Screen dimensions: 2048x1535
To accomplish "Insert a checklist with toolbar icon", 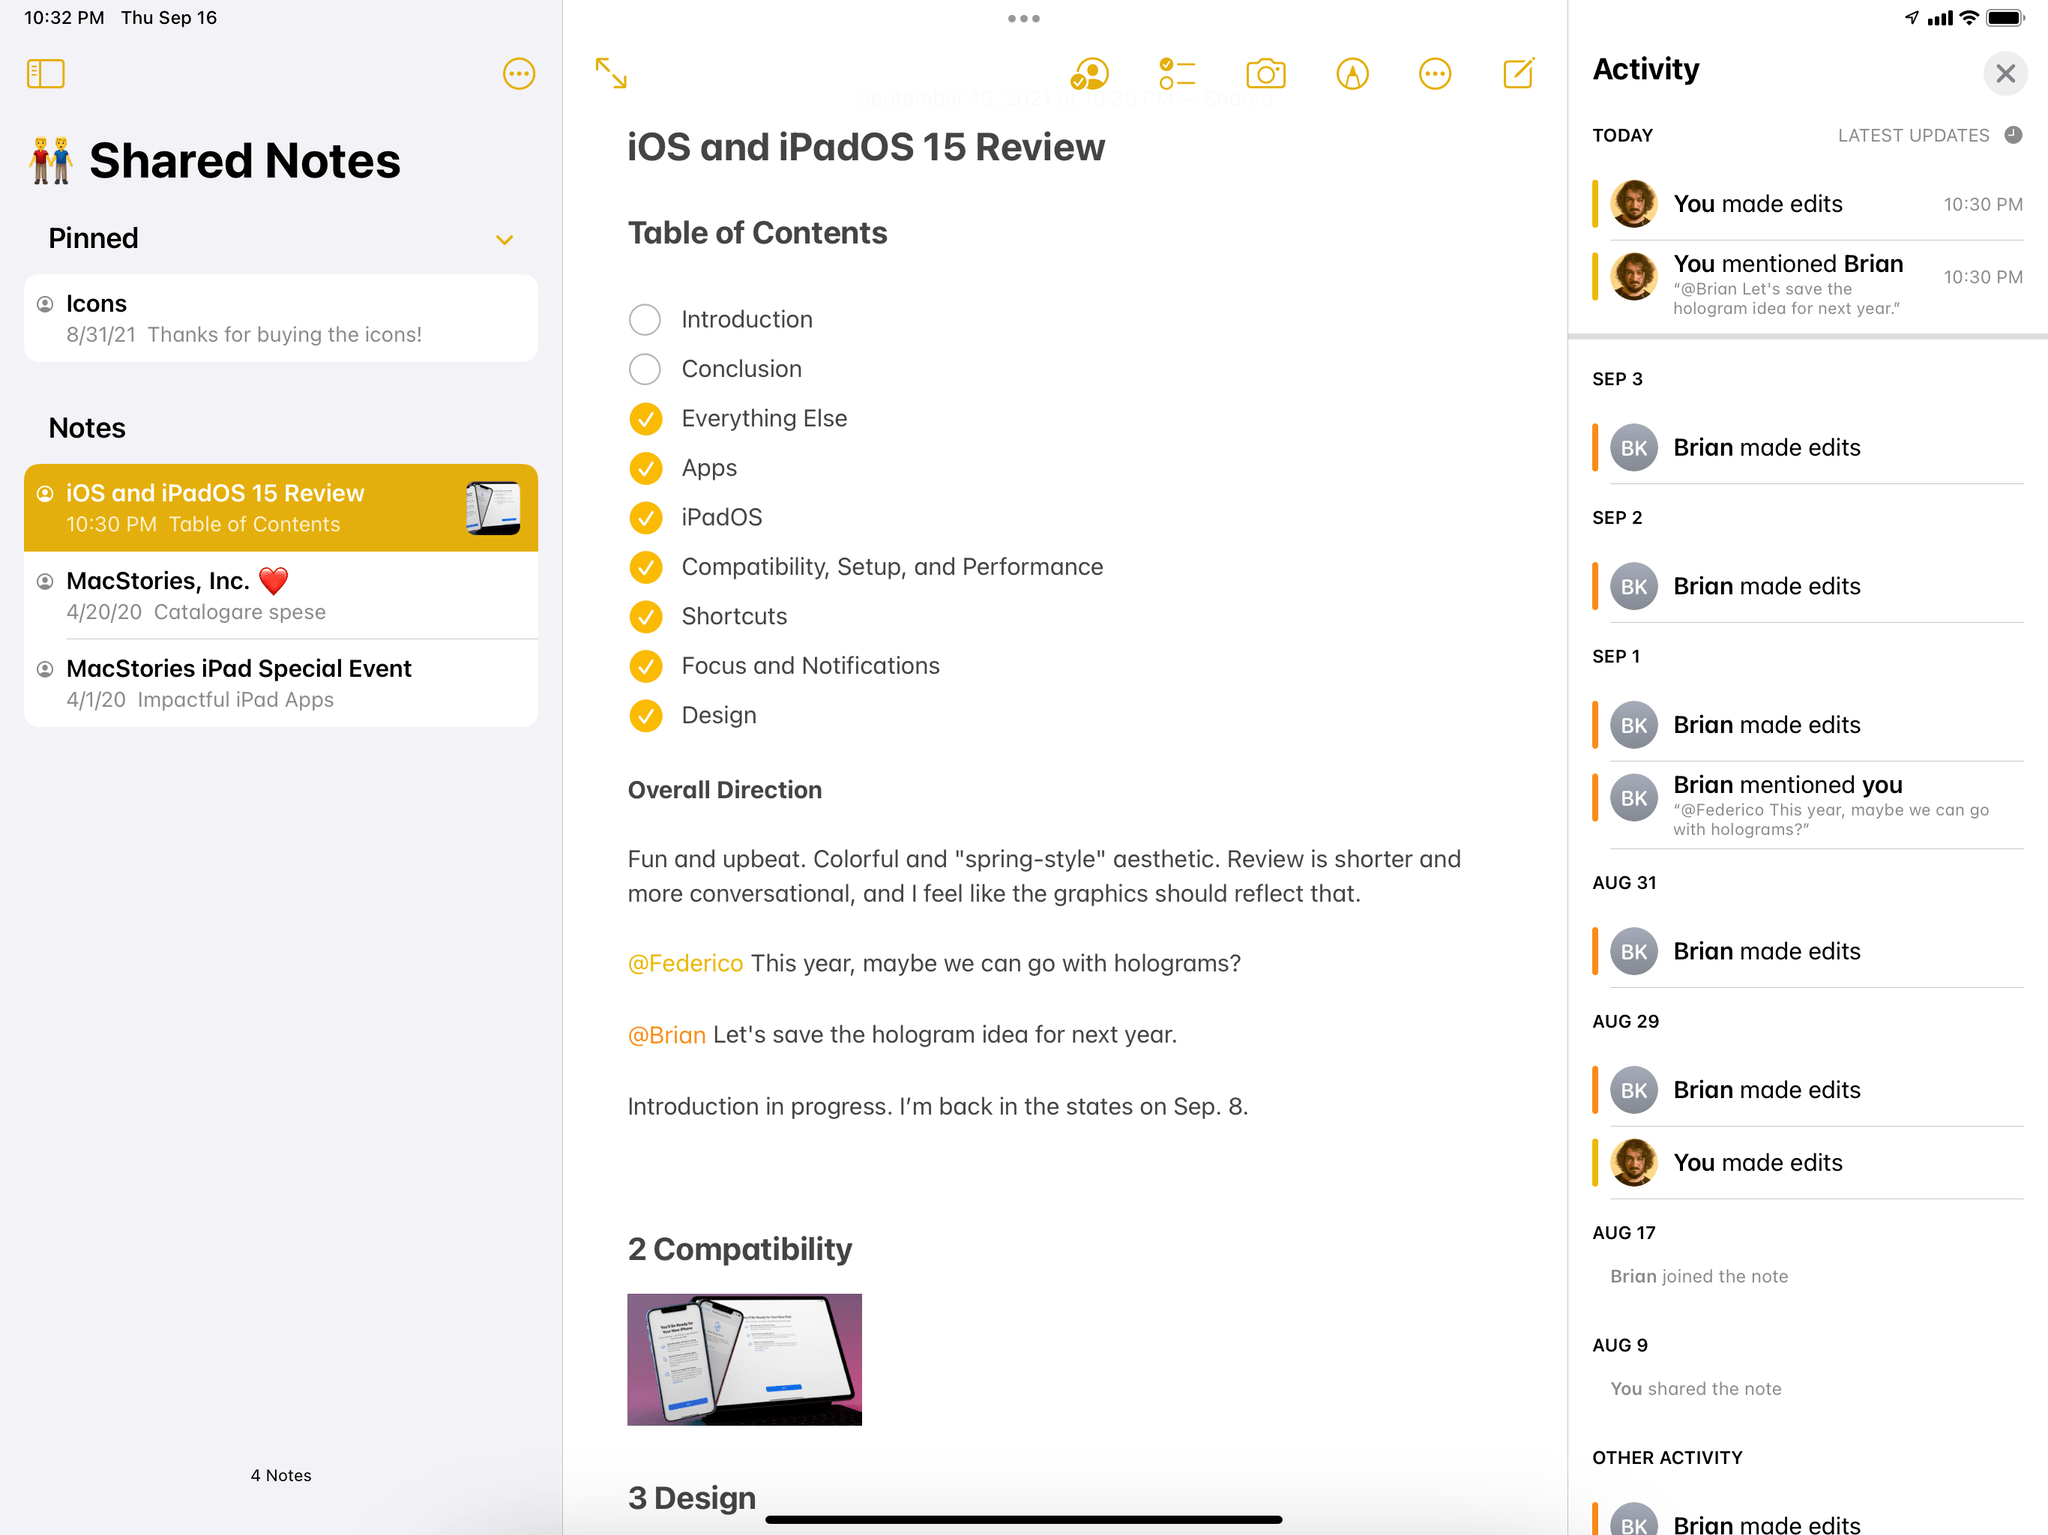I will click(x=1177, y=73).
